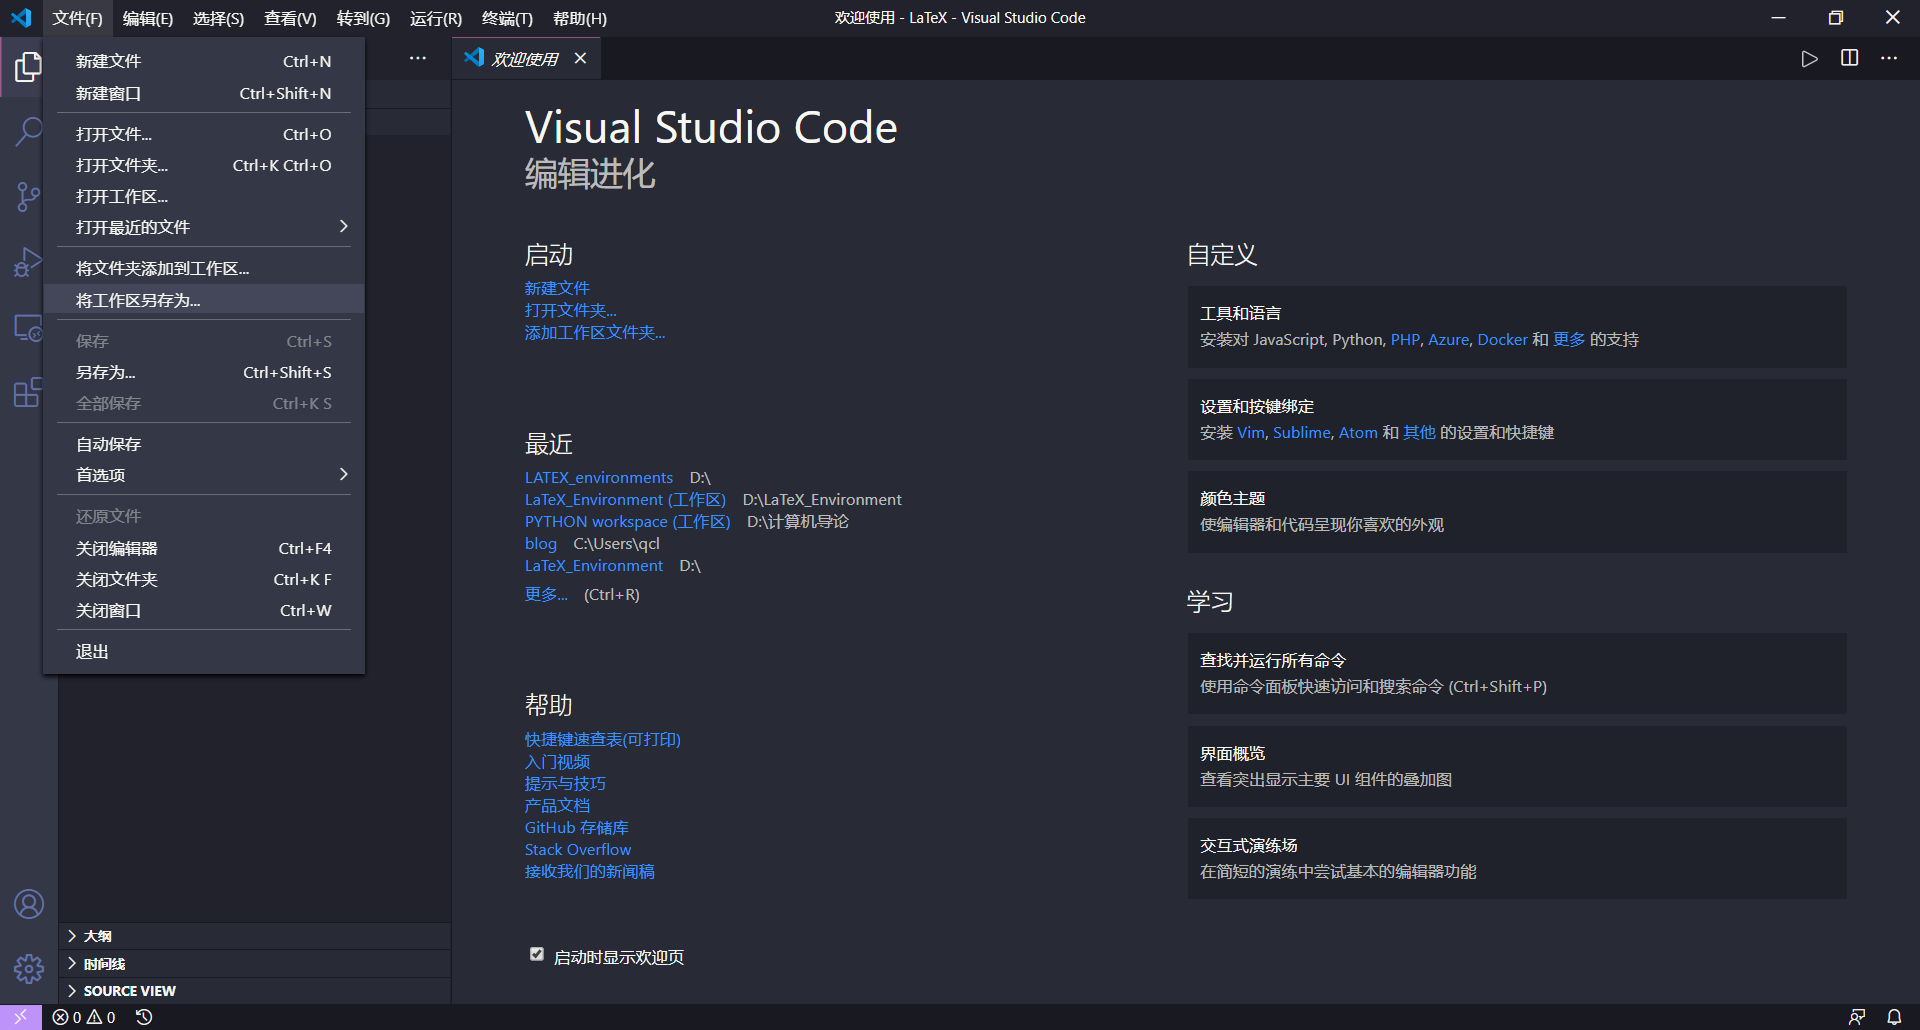The width and height of the screenshot is (1920, 1030).
Task: Open the Stack Overflow help link
Action: (577, 849)
